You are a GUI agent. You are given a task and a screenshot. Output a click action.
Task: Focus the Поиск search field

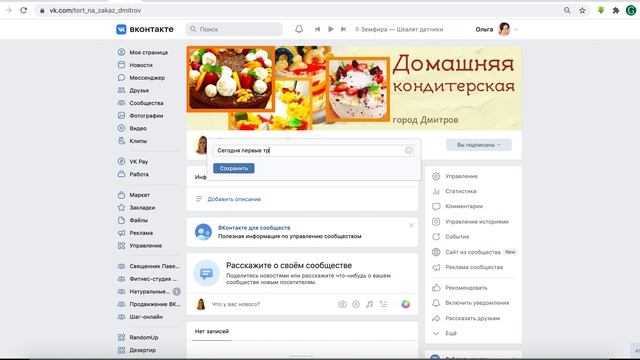click(234, 29)
